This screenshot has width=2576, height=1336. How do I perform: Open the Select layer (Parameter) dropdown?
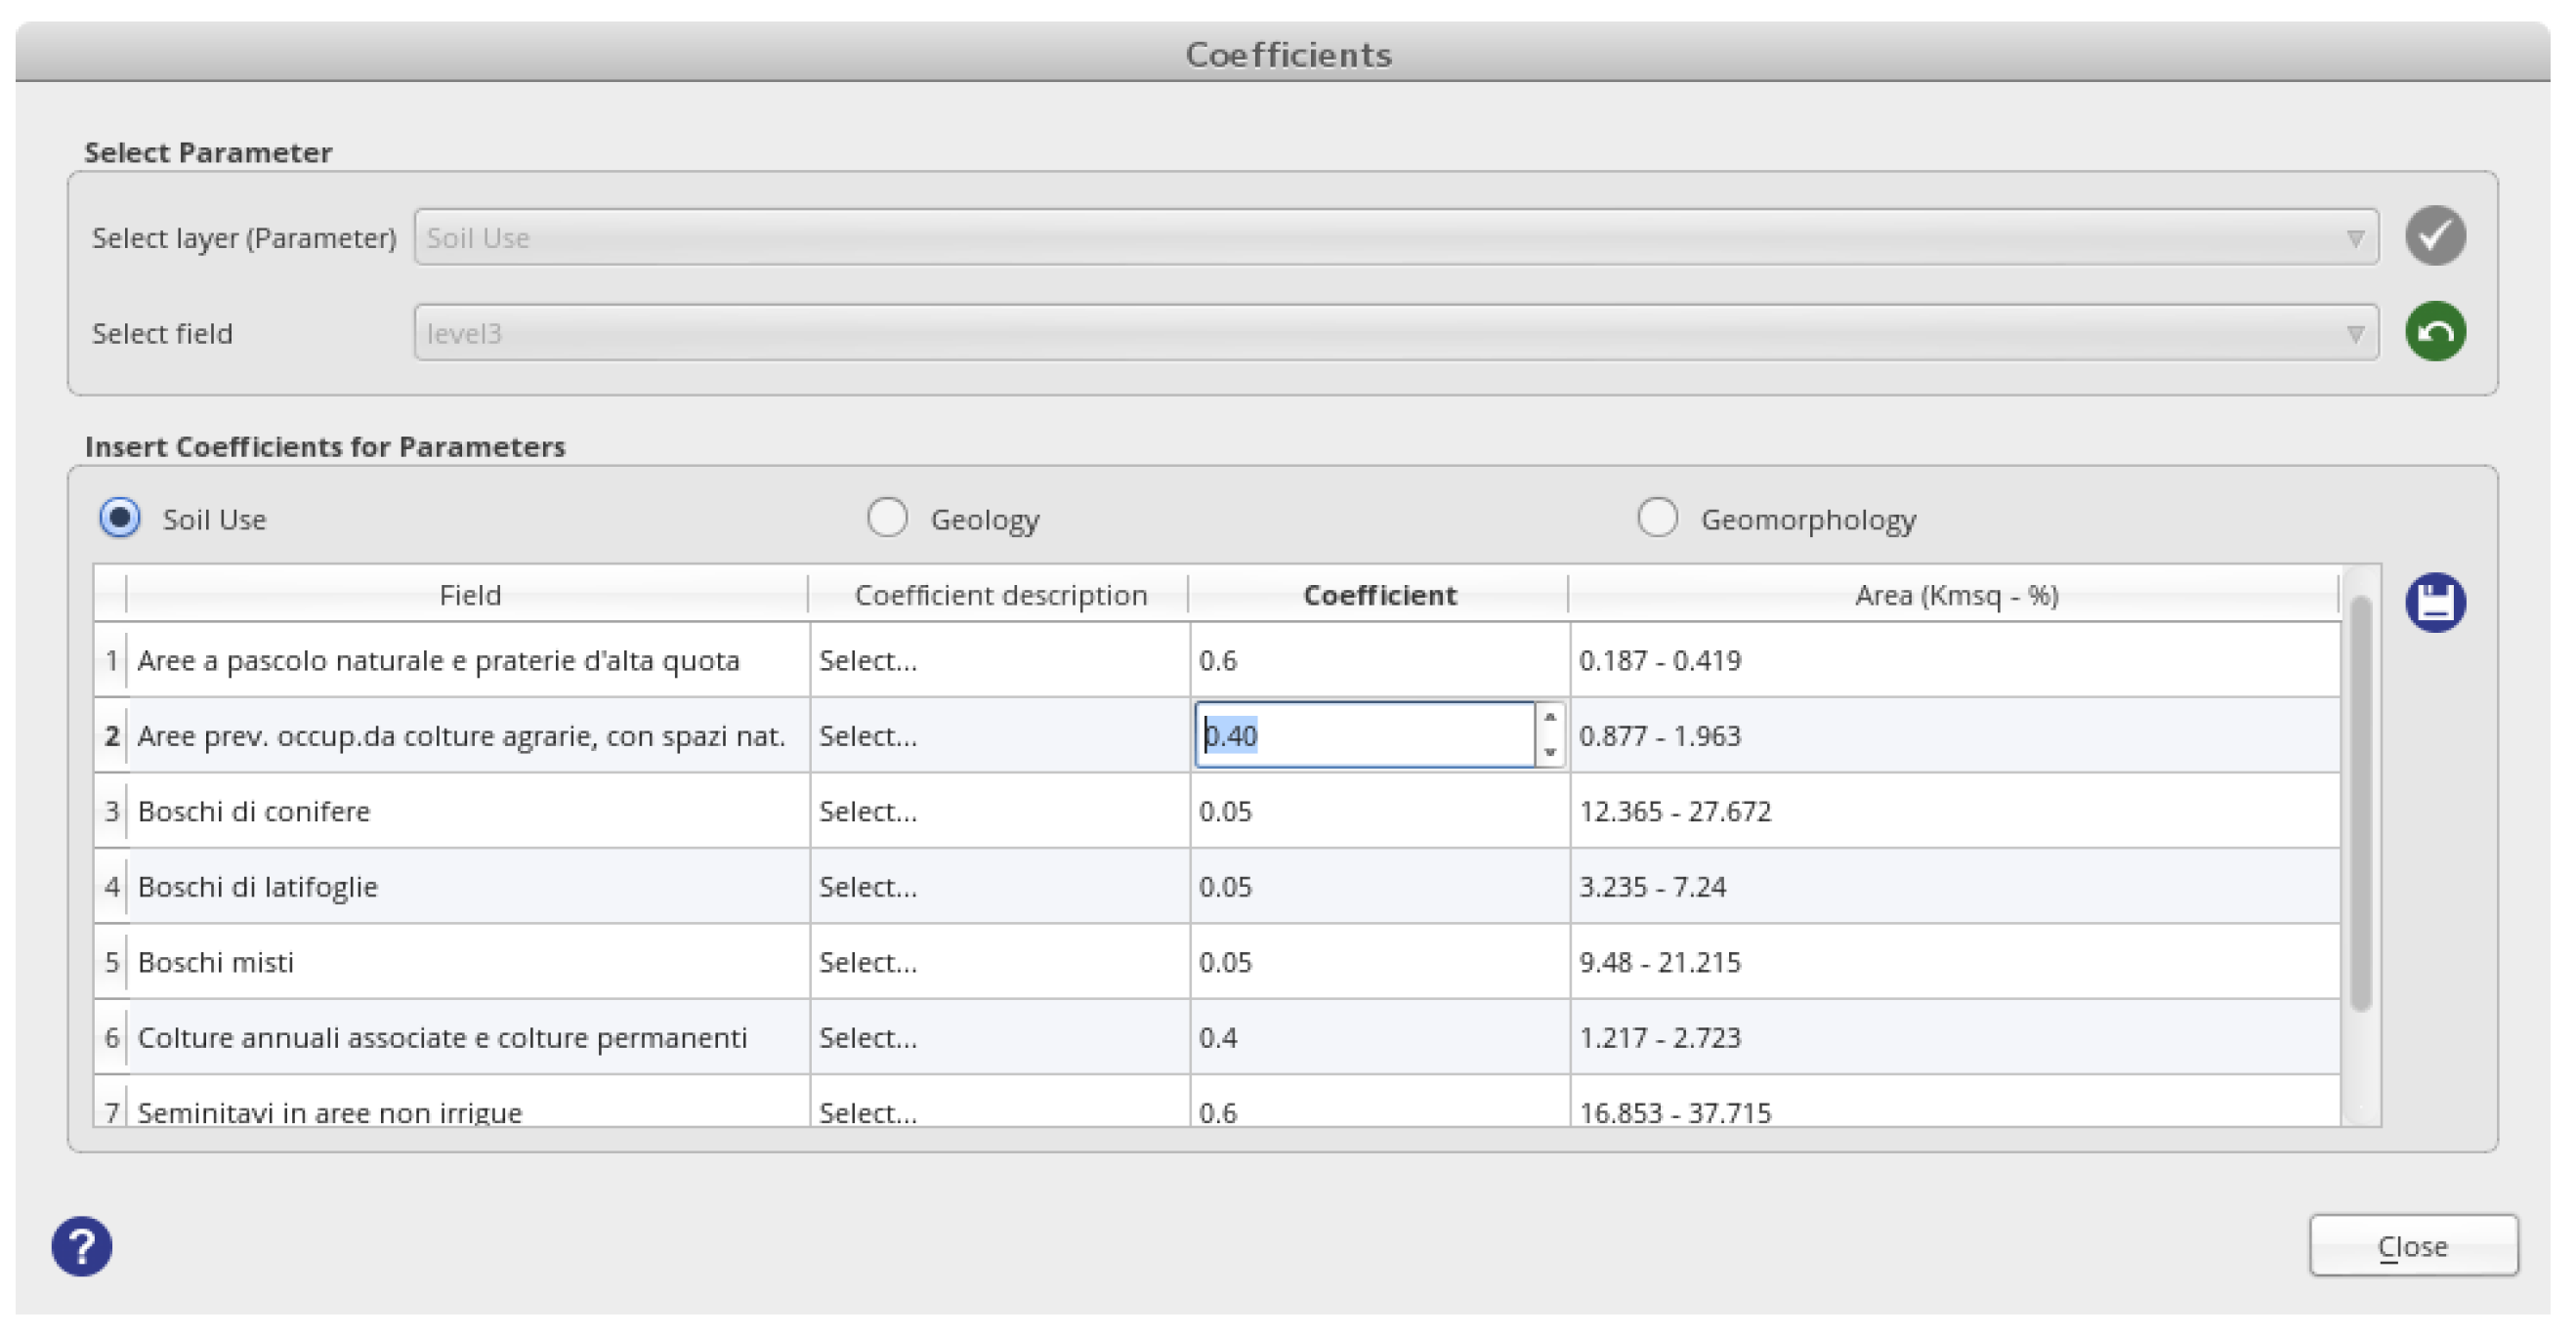(1396, 237)
